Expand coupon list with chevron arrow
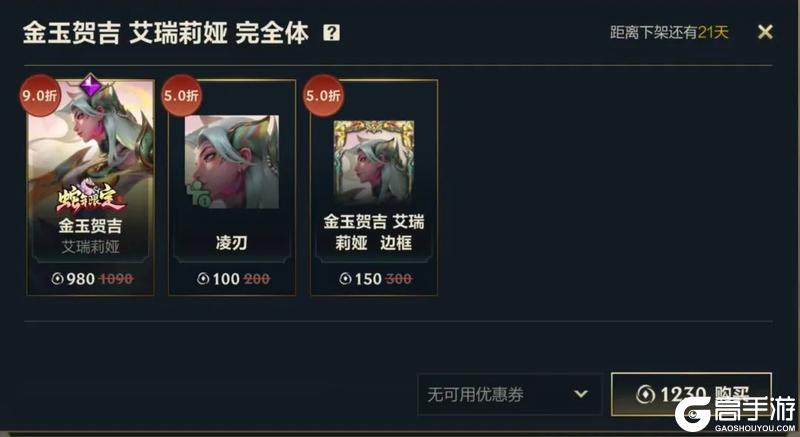 pyautogui.click(x=581, y=394)
